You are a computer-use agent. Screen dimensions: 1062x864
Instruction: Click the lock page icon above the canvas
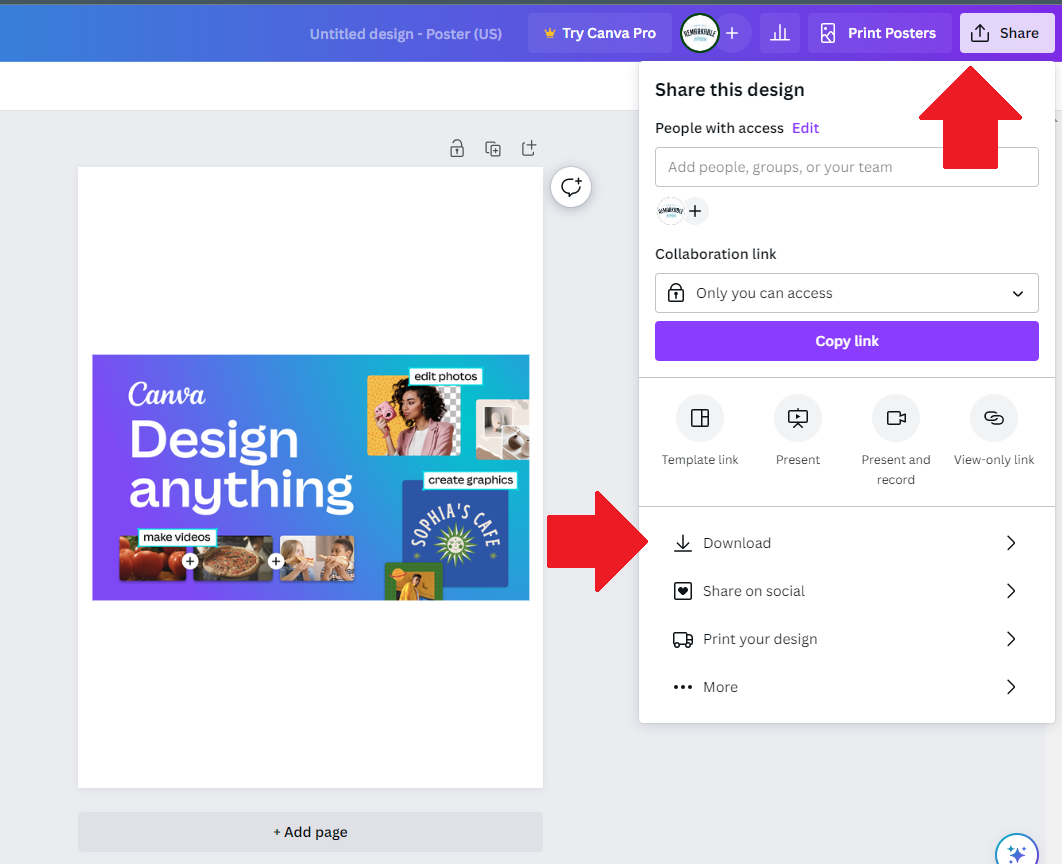pyautogui.click(x=457, y=148)
